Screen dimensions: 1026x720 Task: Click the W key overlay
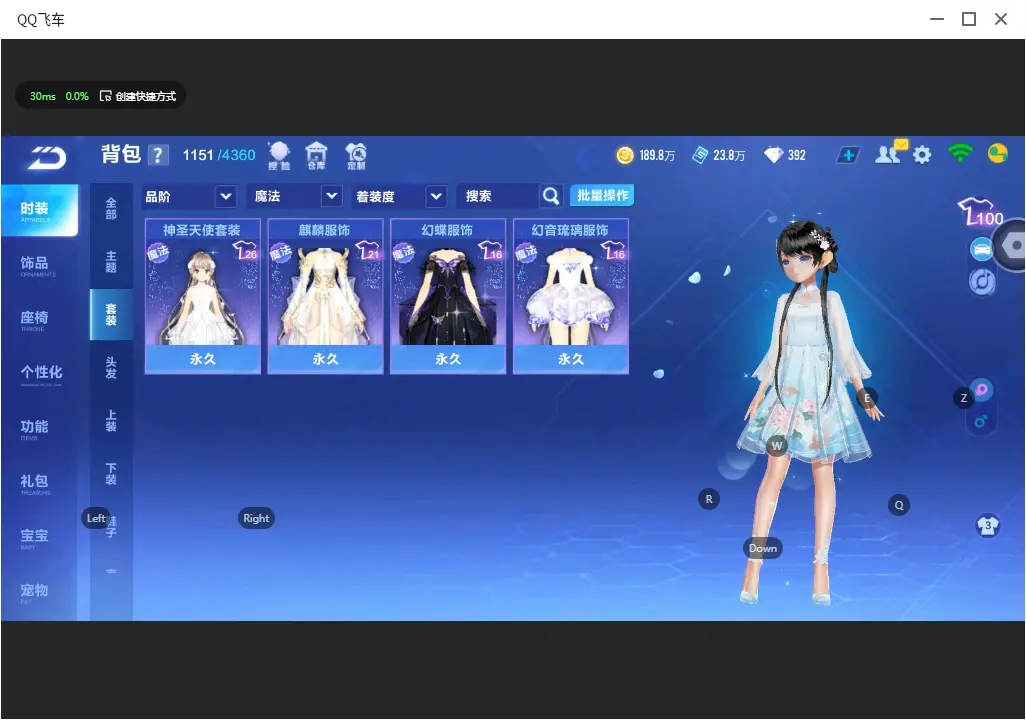point(777,446)
